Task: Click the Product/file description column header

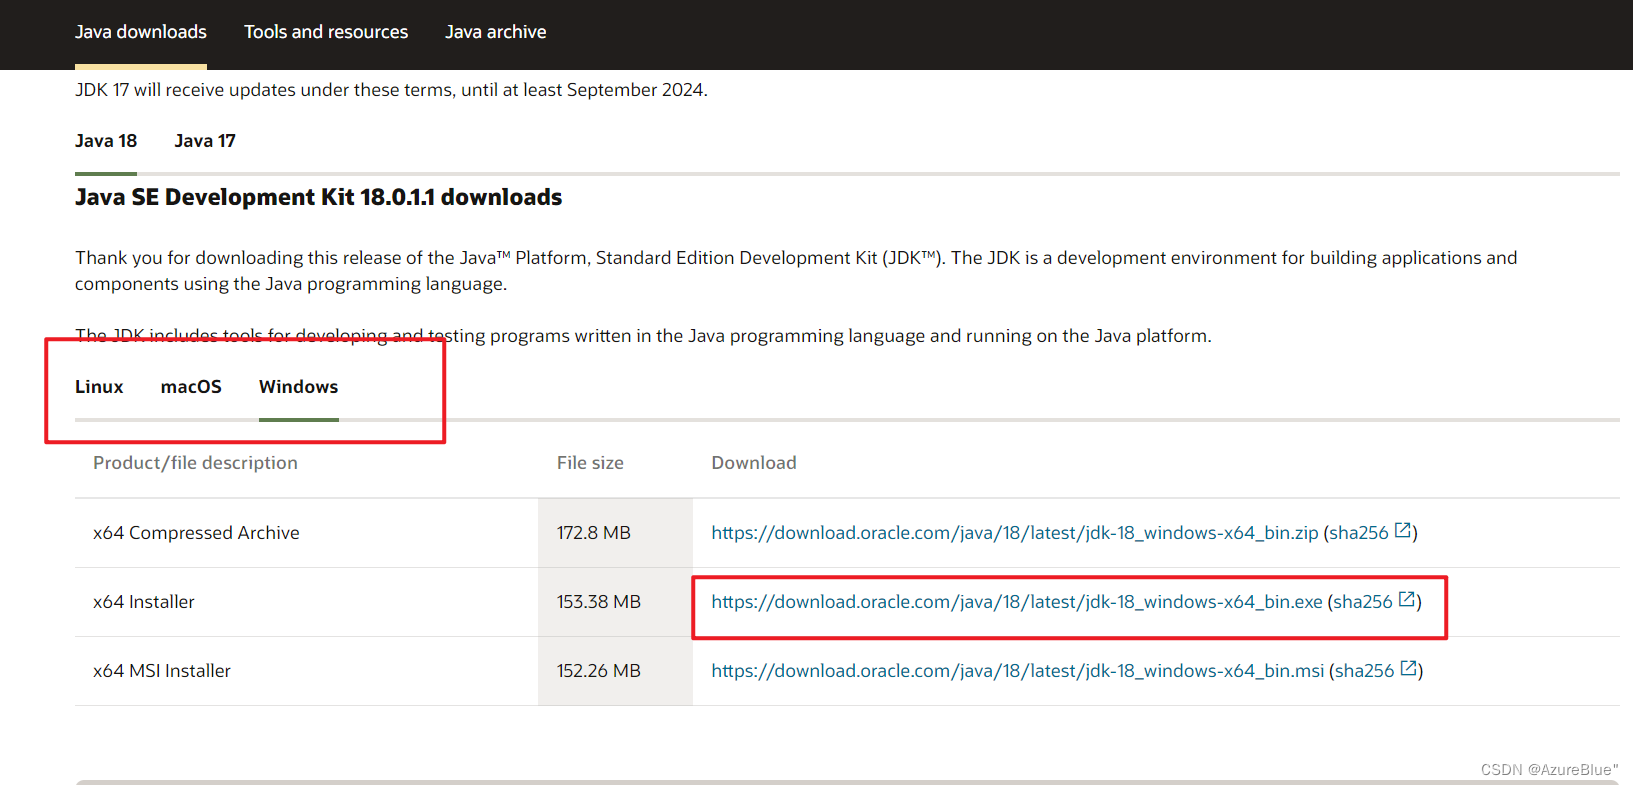Action: point(195,463)
